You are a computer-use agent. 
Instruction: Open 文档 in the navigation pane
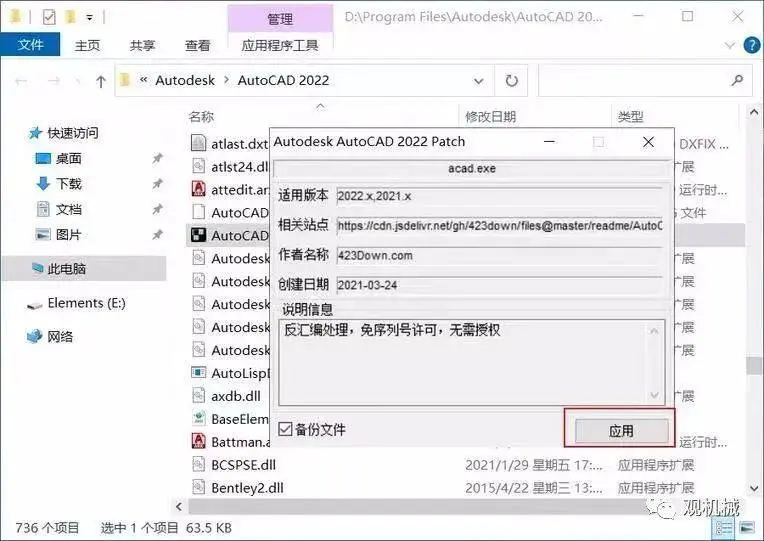tap(68, 210)
